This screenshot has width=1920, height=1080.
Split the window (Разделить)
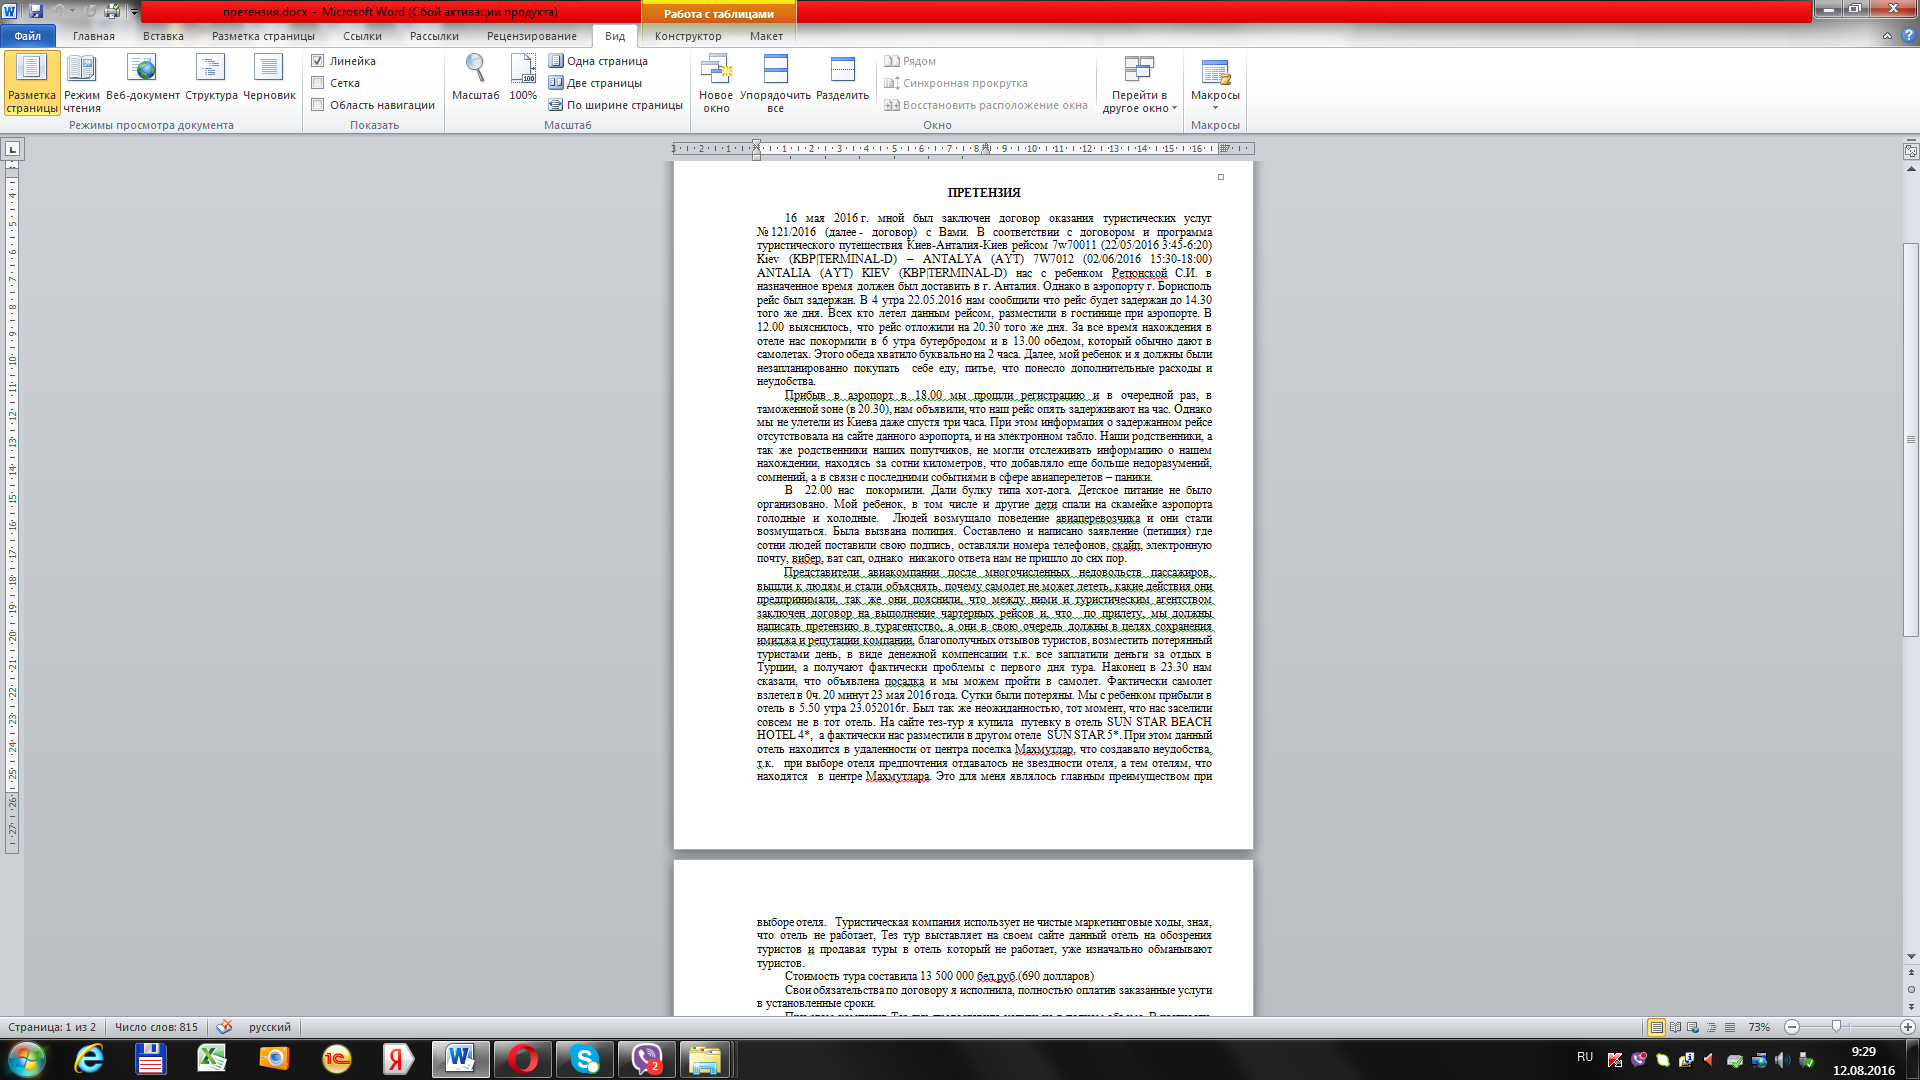click(x=842, y=70)
